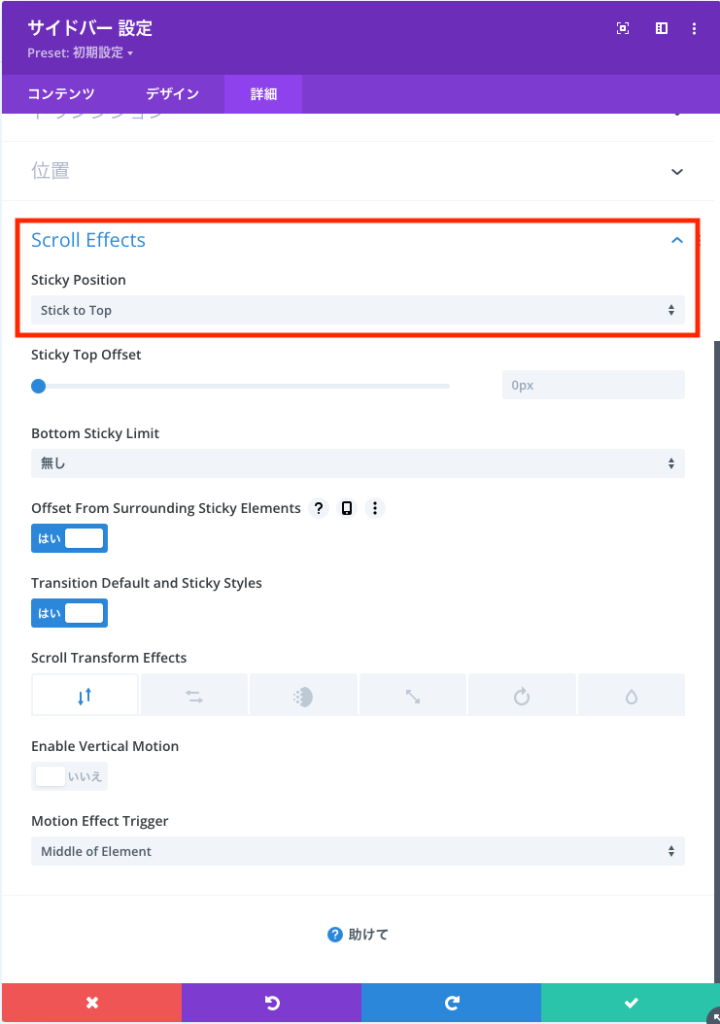Toggle Transition Default and Sticky Styles switch

[x=69, y=613]
